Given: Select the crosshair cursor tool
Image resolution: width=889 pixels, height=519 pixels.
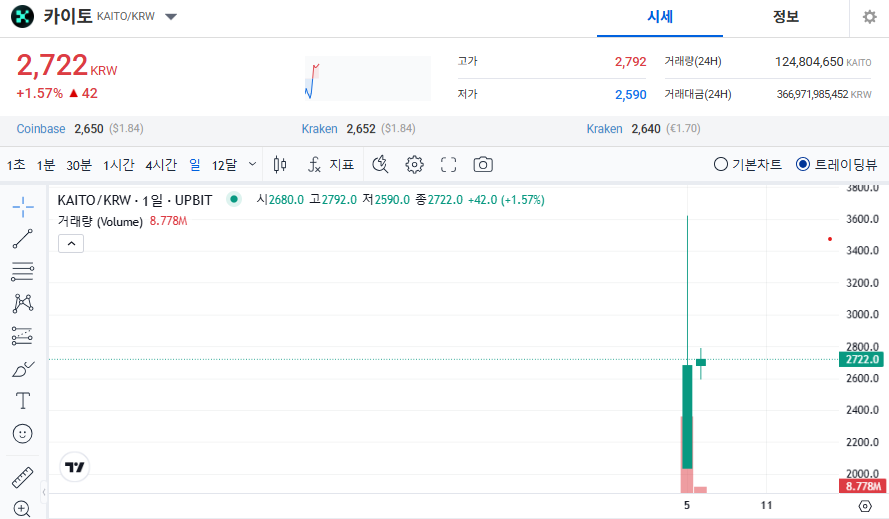Looking at the screenshot, I should click(x=23, y=207).
